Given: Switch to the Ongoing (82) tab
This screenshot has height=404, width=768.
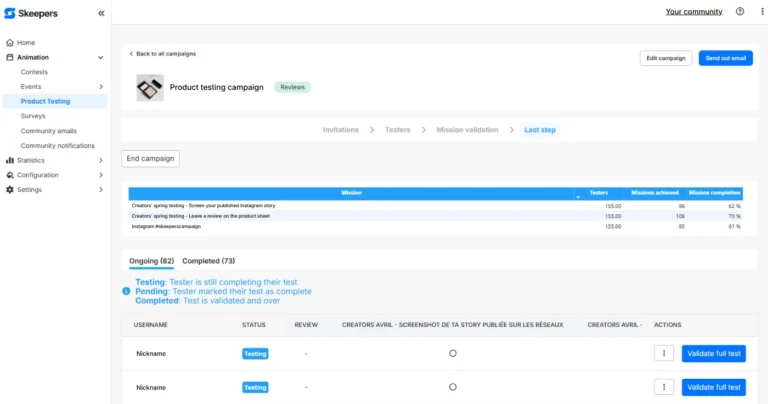Looking at the screenshot, I should coord(151,261).
